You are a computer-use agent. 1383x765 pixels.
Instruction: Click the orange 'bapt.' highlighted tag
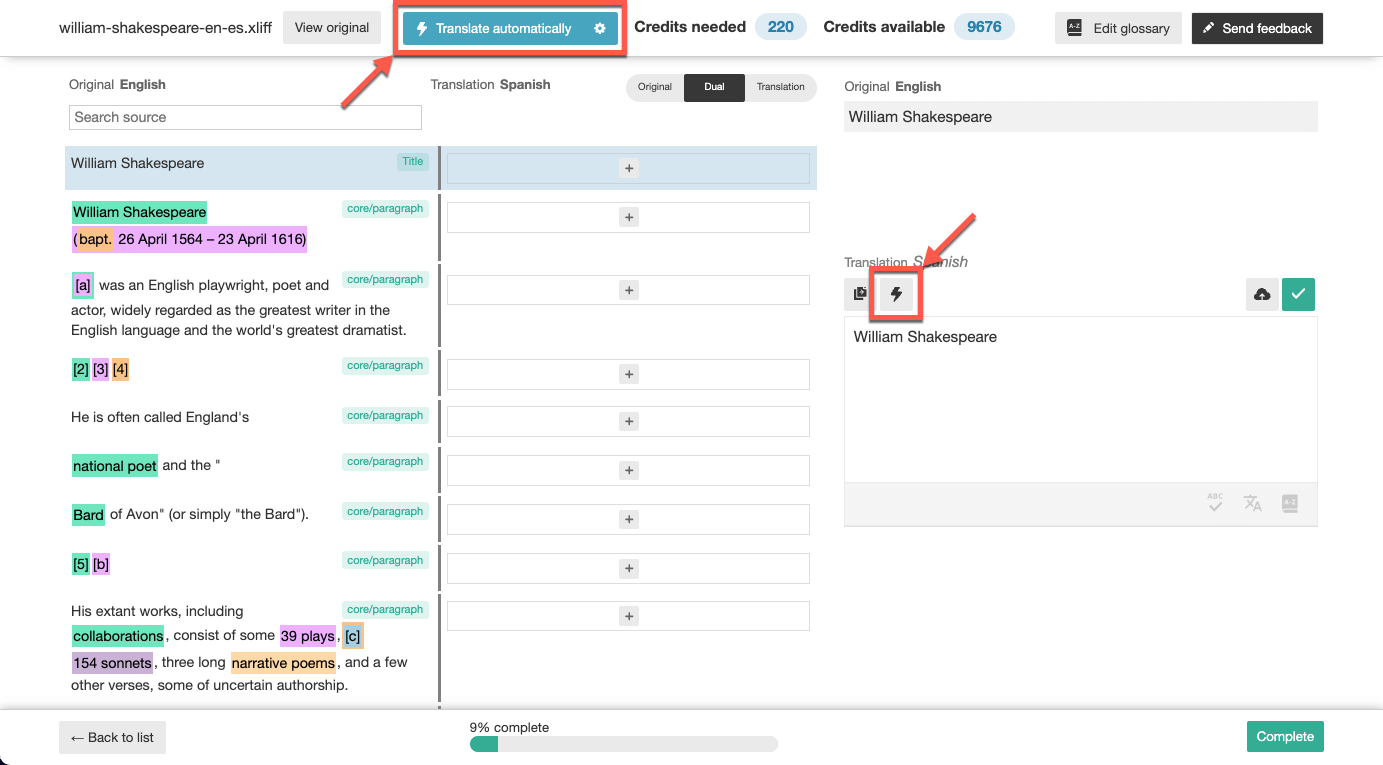[x=95, y=240]
